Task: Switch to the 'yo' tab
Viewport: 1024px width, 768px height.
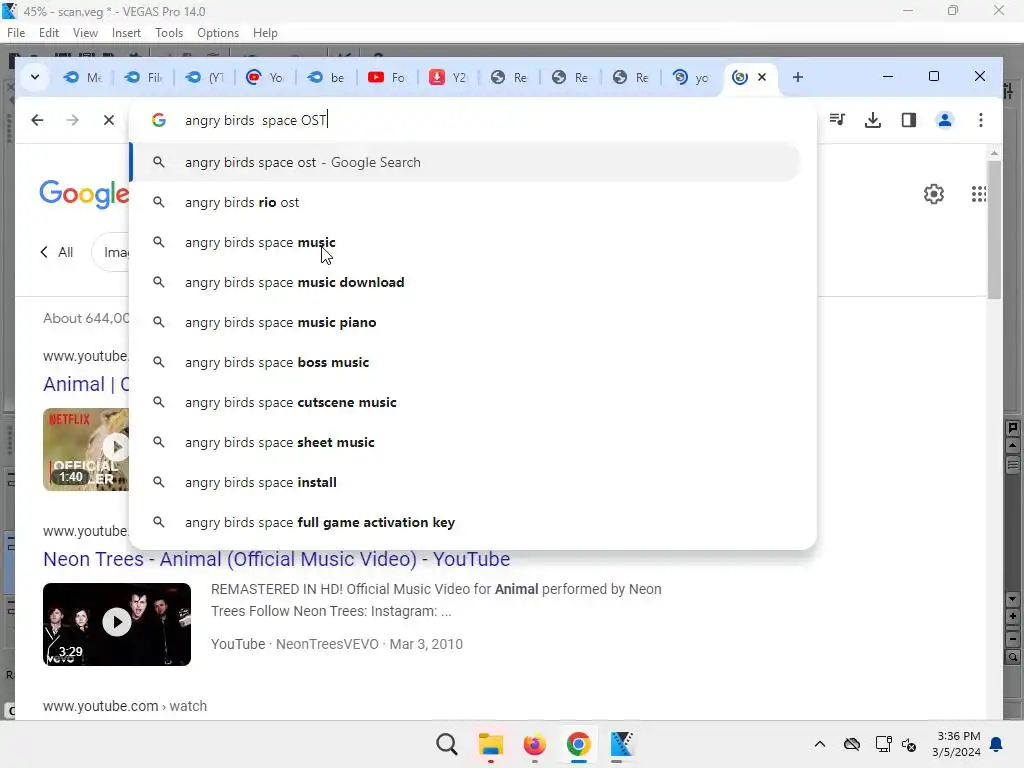Action: click(x=691, y=77)
